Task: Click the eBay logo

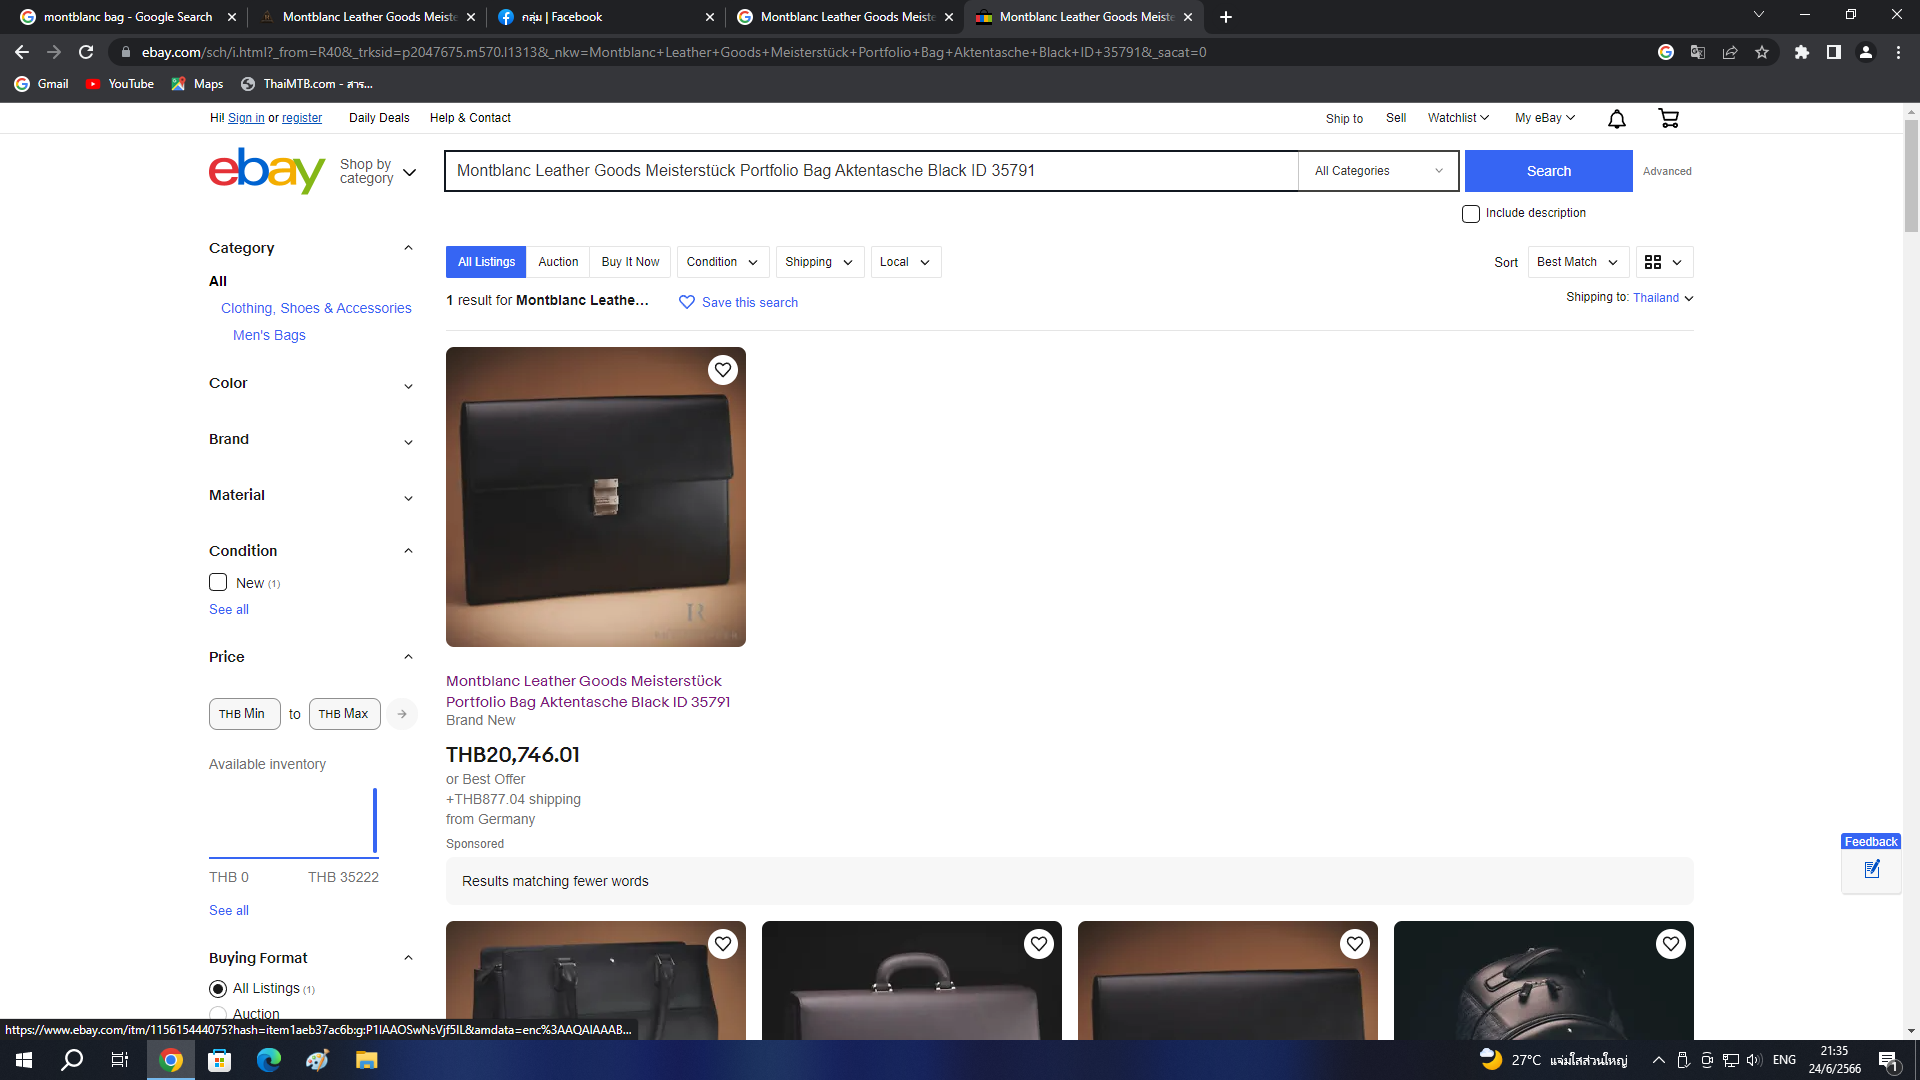Action: [x=267, y=171]
